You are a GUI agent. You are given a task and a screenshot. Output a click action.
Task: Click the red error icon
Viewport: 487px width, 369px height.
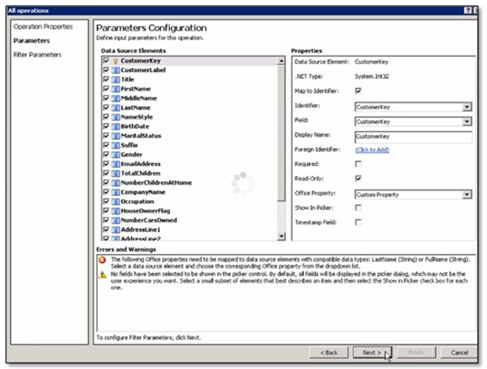102,260
